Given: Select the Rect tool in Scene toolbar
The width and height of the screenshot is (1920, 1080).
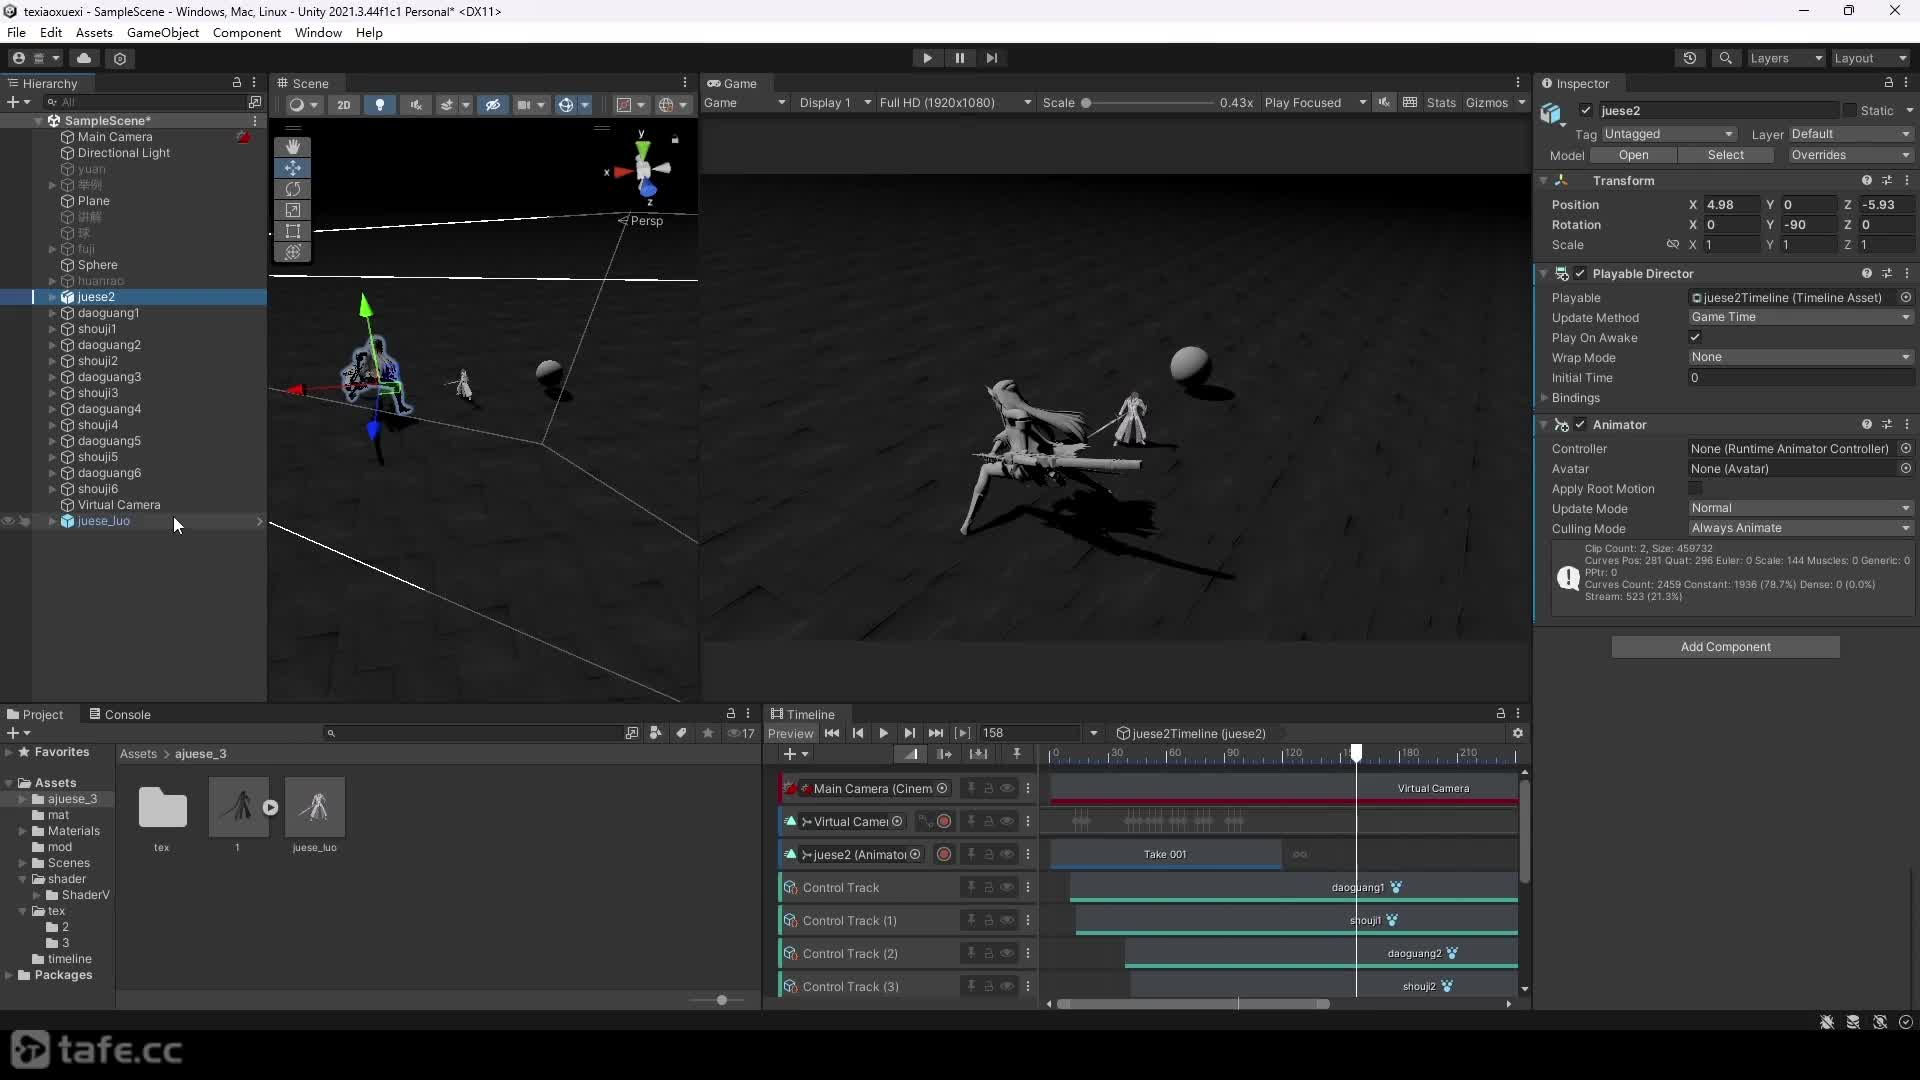Looking at the screenshot, I should pos(292,231).
